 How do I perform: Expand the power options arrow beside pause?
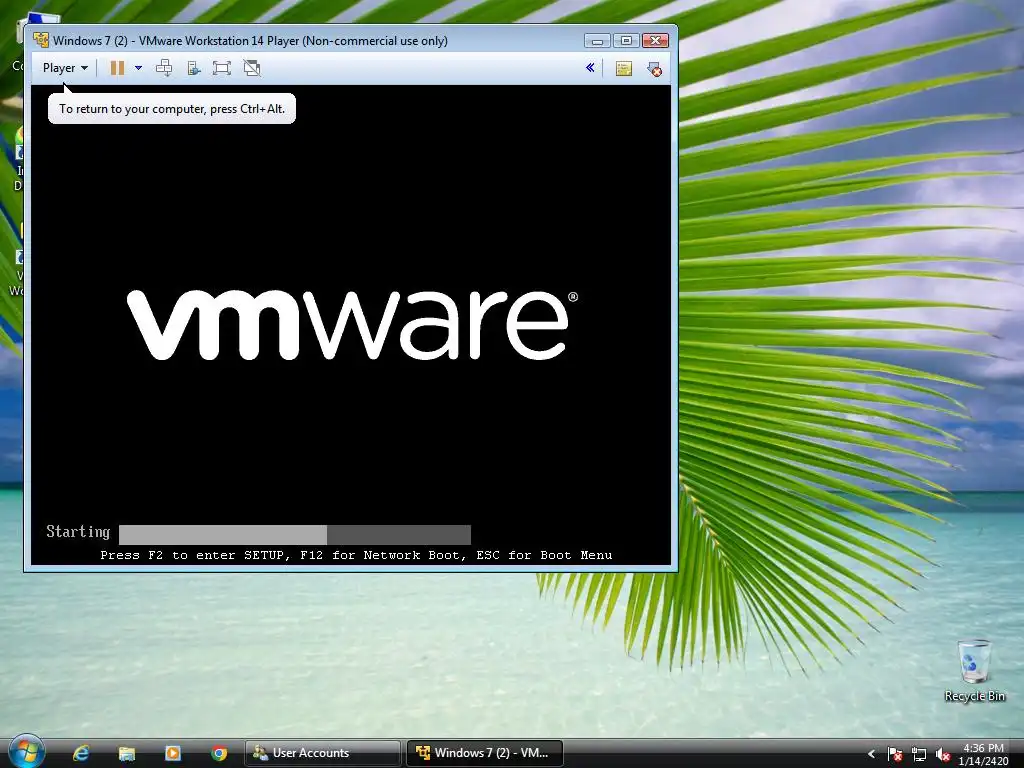click(x=138, y=68)
